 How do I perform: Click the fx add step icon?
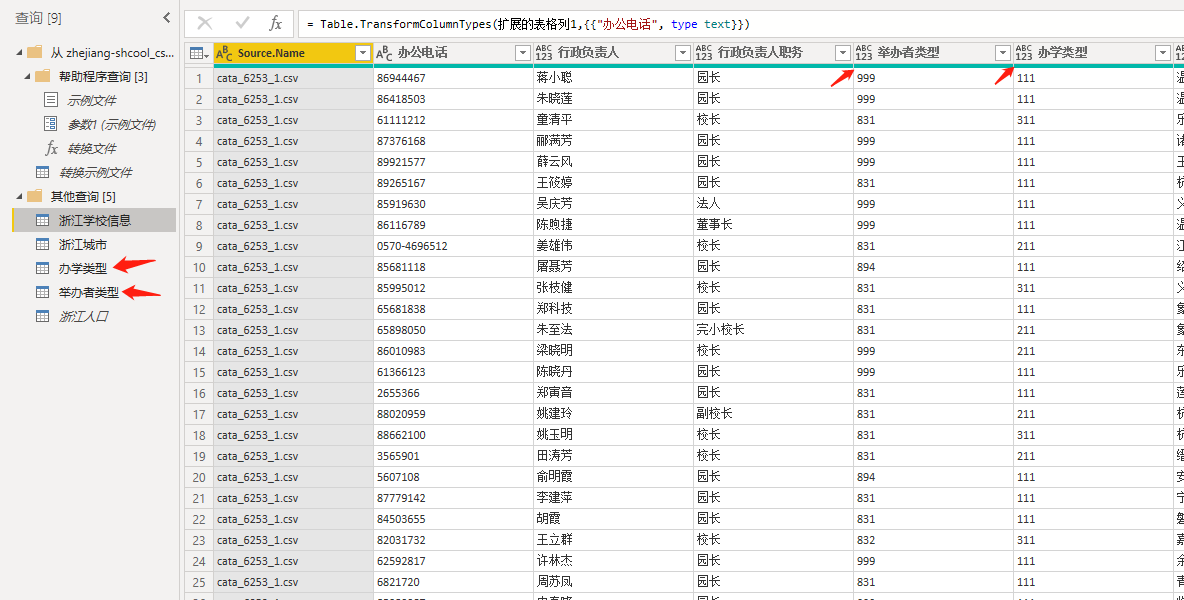coord(276,23)
